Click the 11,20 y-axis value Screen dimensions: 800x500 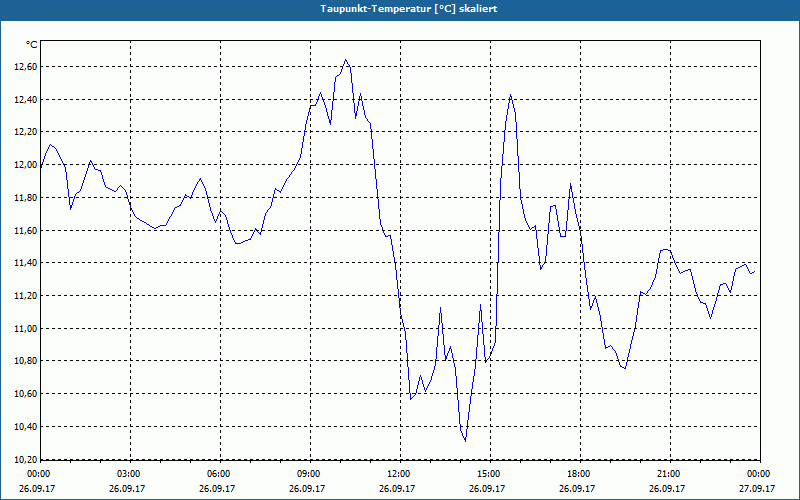[25, 296]
